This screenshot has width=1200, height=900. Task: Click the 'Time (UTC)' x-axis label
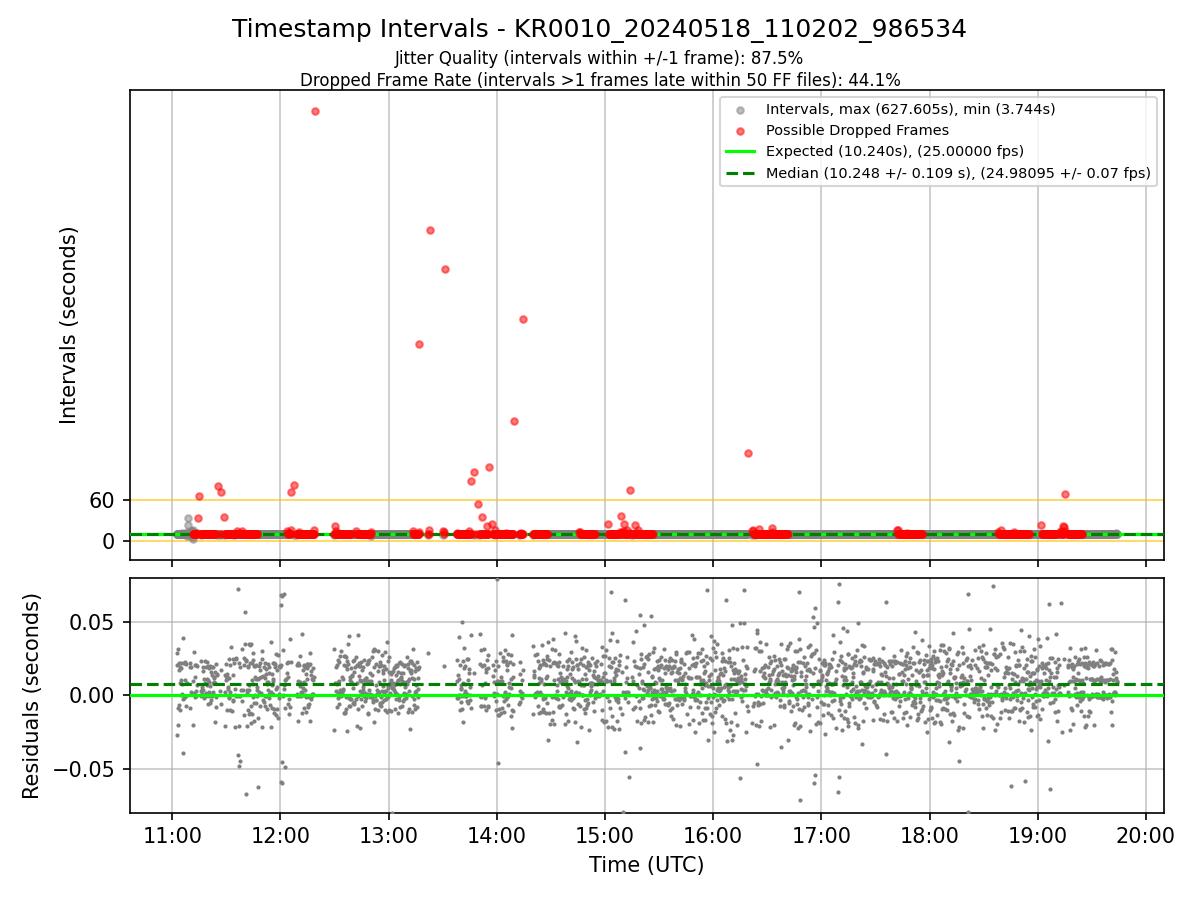646,864
